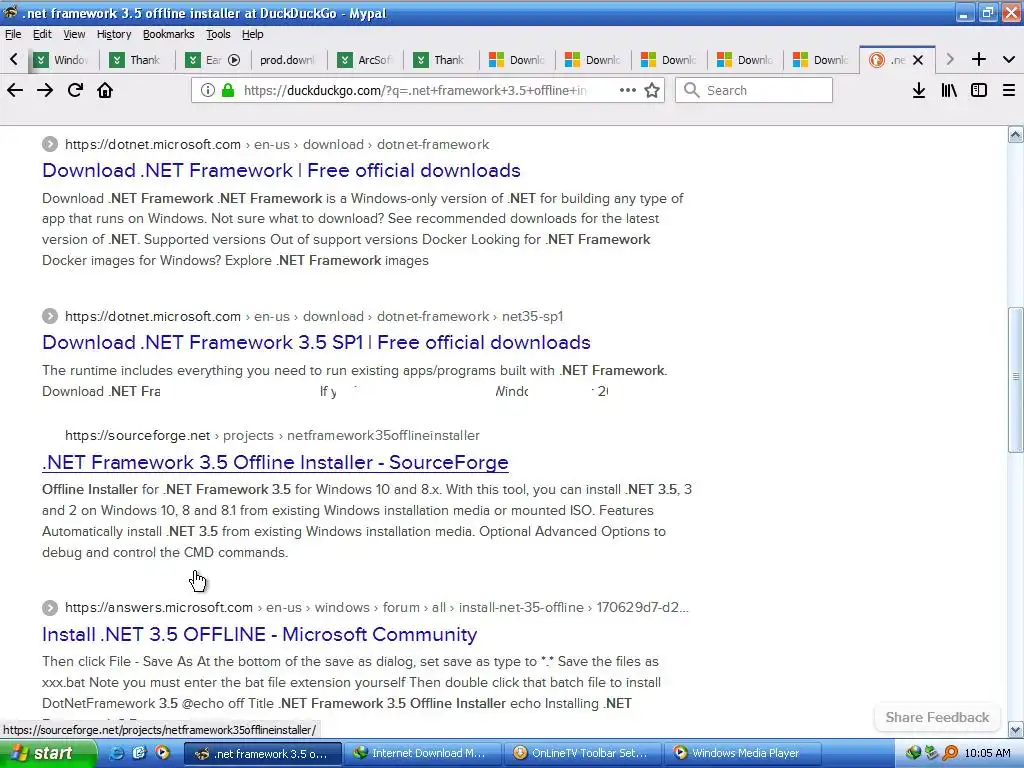The height and width of the screenshot is (768, 1024).
Task: Switch to OnLineTV Toolbar Setup taskbar item
Action: (581, 753)
